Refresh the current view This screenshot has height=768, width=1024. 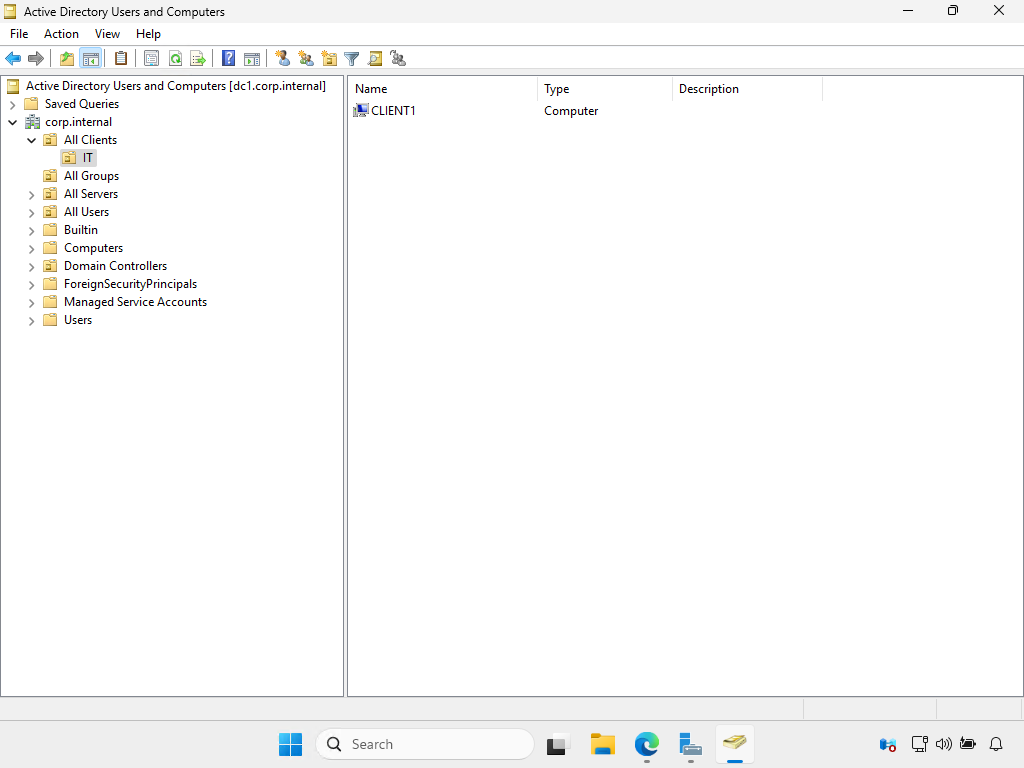(x=175, y=59)
